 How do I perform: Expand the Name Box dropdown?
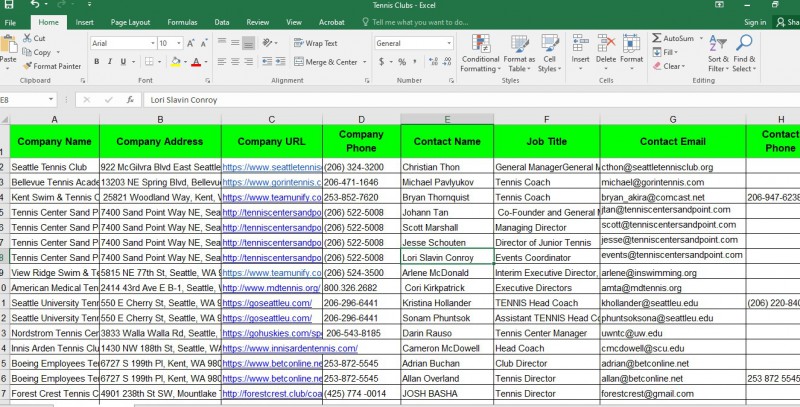(x=51, y=100)
